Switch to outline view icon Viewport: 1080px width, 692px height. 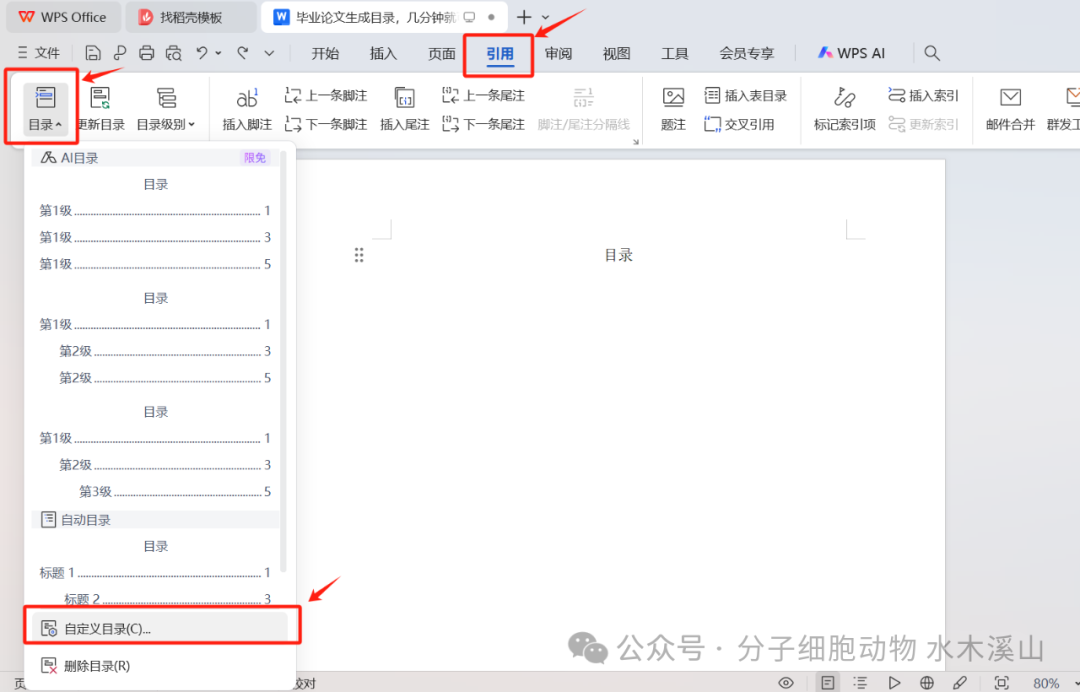point(860,683)
